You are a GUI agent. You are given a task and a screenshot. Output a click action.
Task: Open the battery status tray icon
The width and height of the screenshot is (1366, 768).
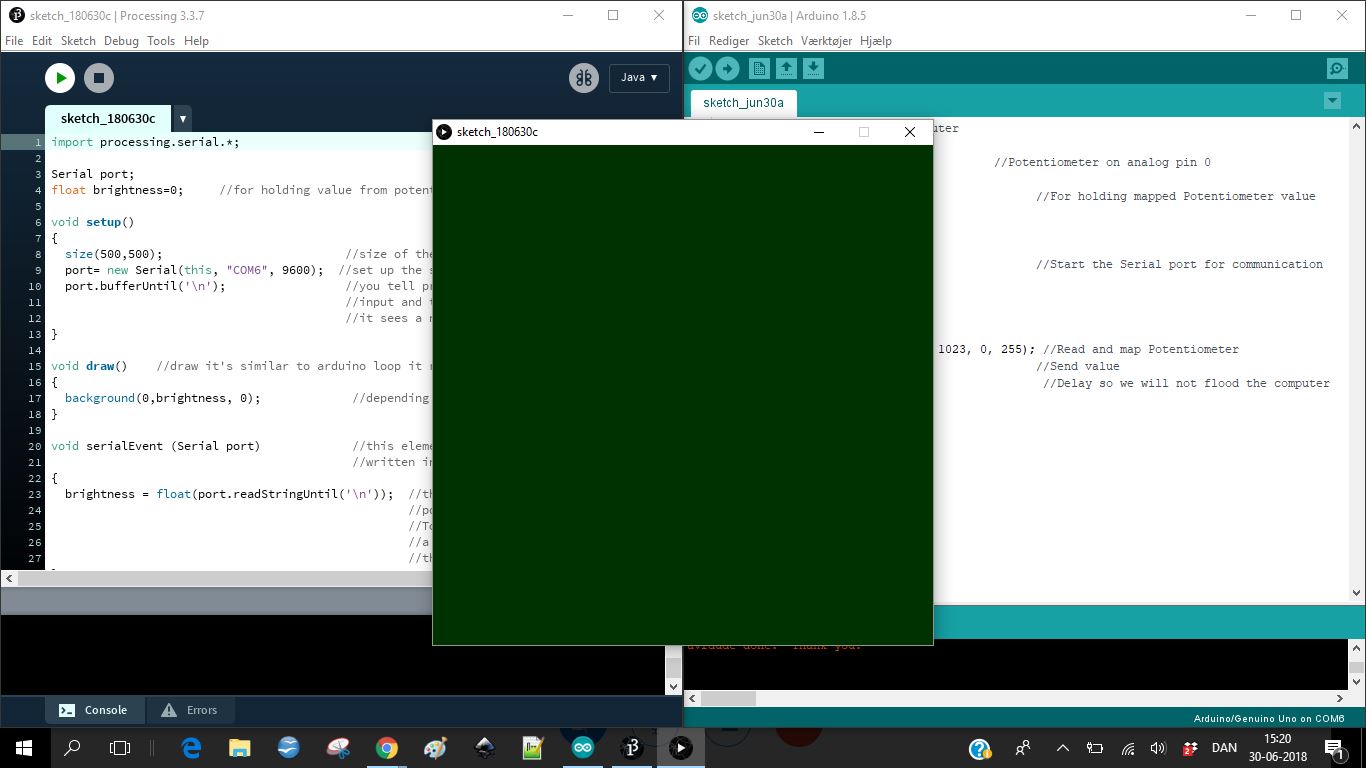1095,748
